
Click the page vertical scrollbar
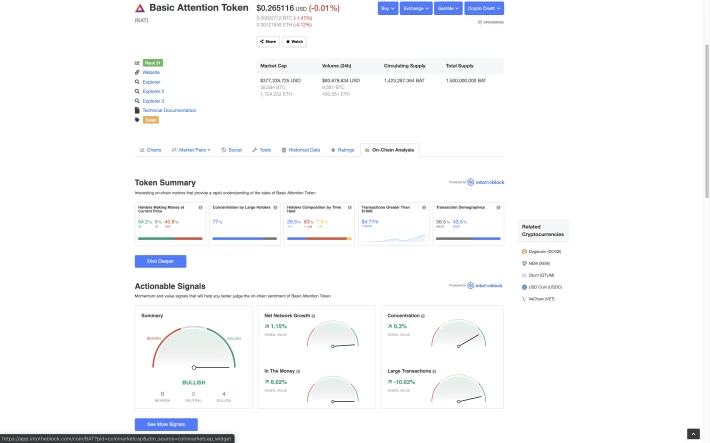point(707,121)
